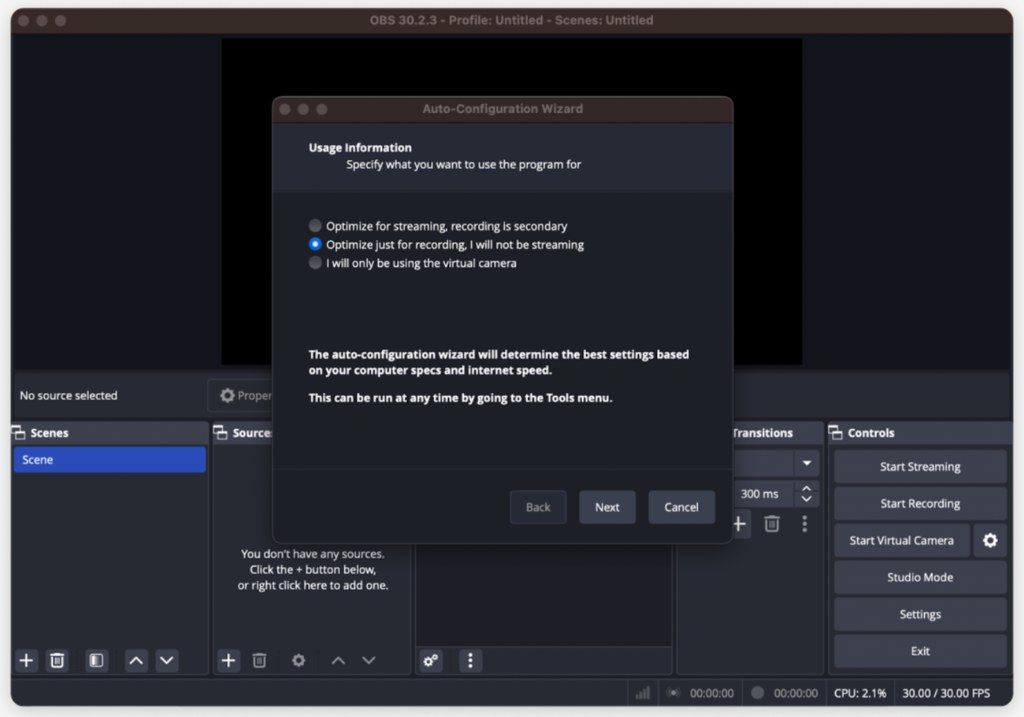Image resolution: width=1024 pixels, height=717 pixels.
Task: Add a transition with plus icon
Action: point(740,524)
